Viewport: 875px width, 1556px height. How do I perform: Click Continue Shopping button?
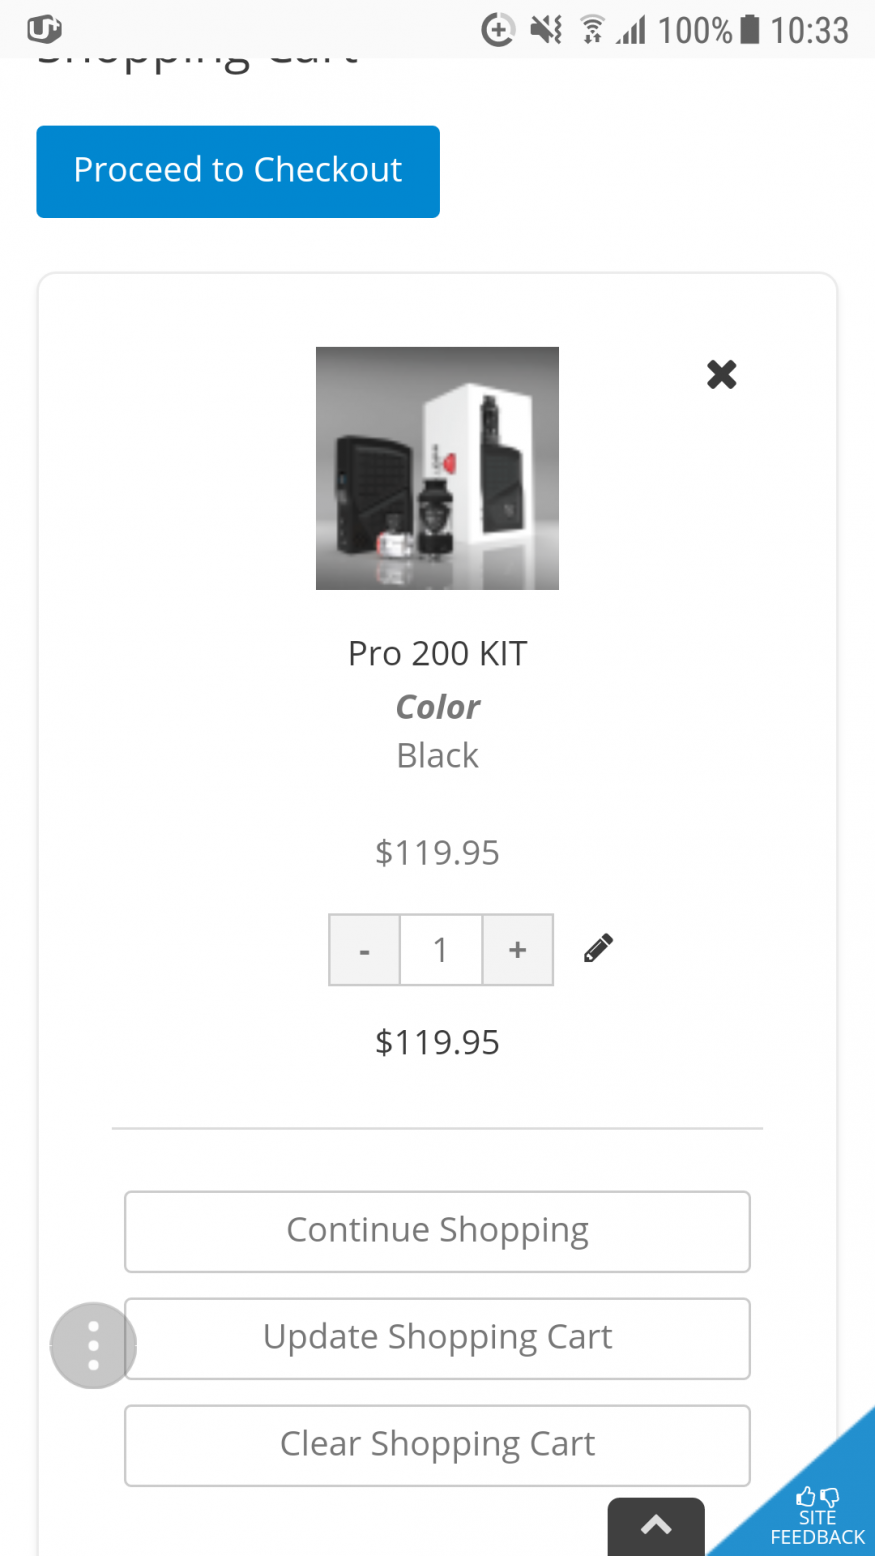click(x=437, y=1231)
